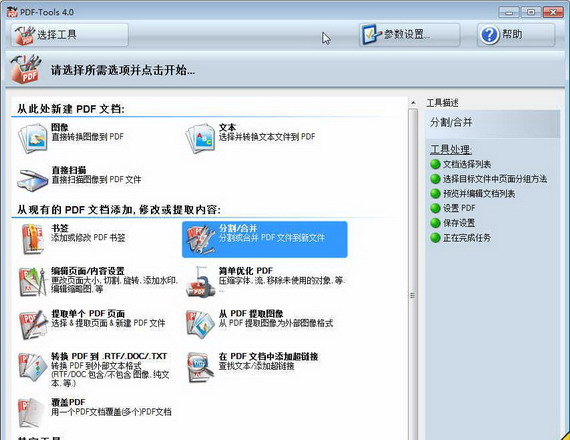Launch the 直接扫描 scanner tool icon

coord(32,180)
